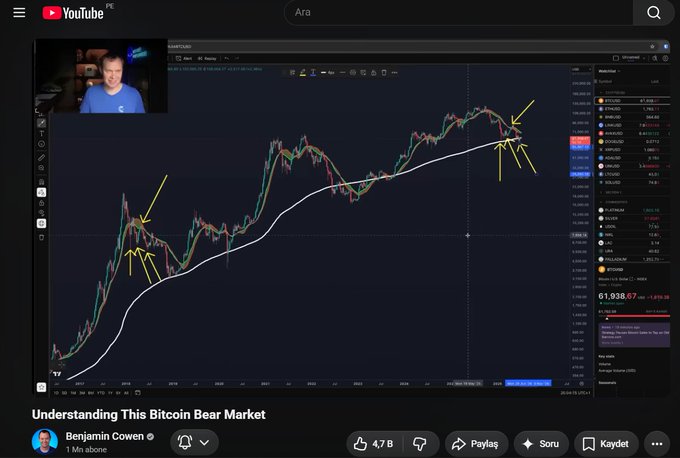This screenshot has height=458, width=680.
Task: Toggle hide all drawings eye icon
Action: pyautogui.click(x=42, y=213)
